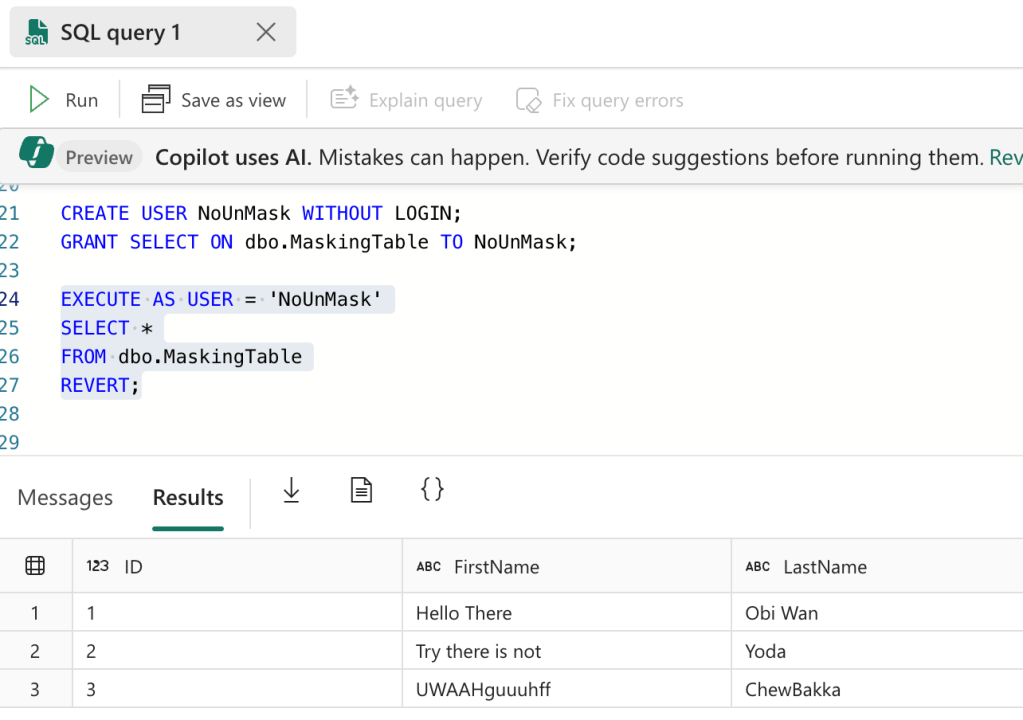Select row number 3 in results
Viewport: 1023px width, 720px height.
35,689
